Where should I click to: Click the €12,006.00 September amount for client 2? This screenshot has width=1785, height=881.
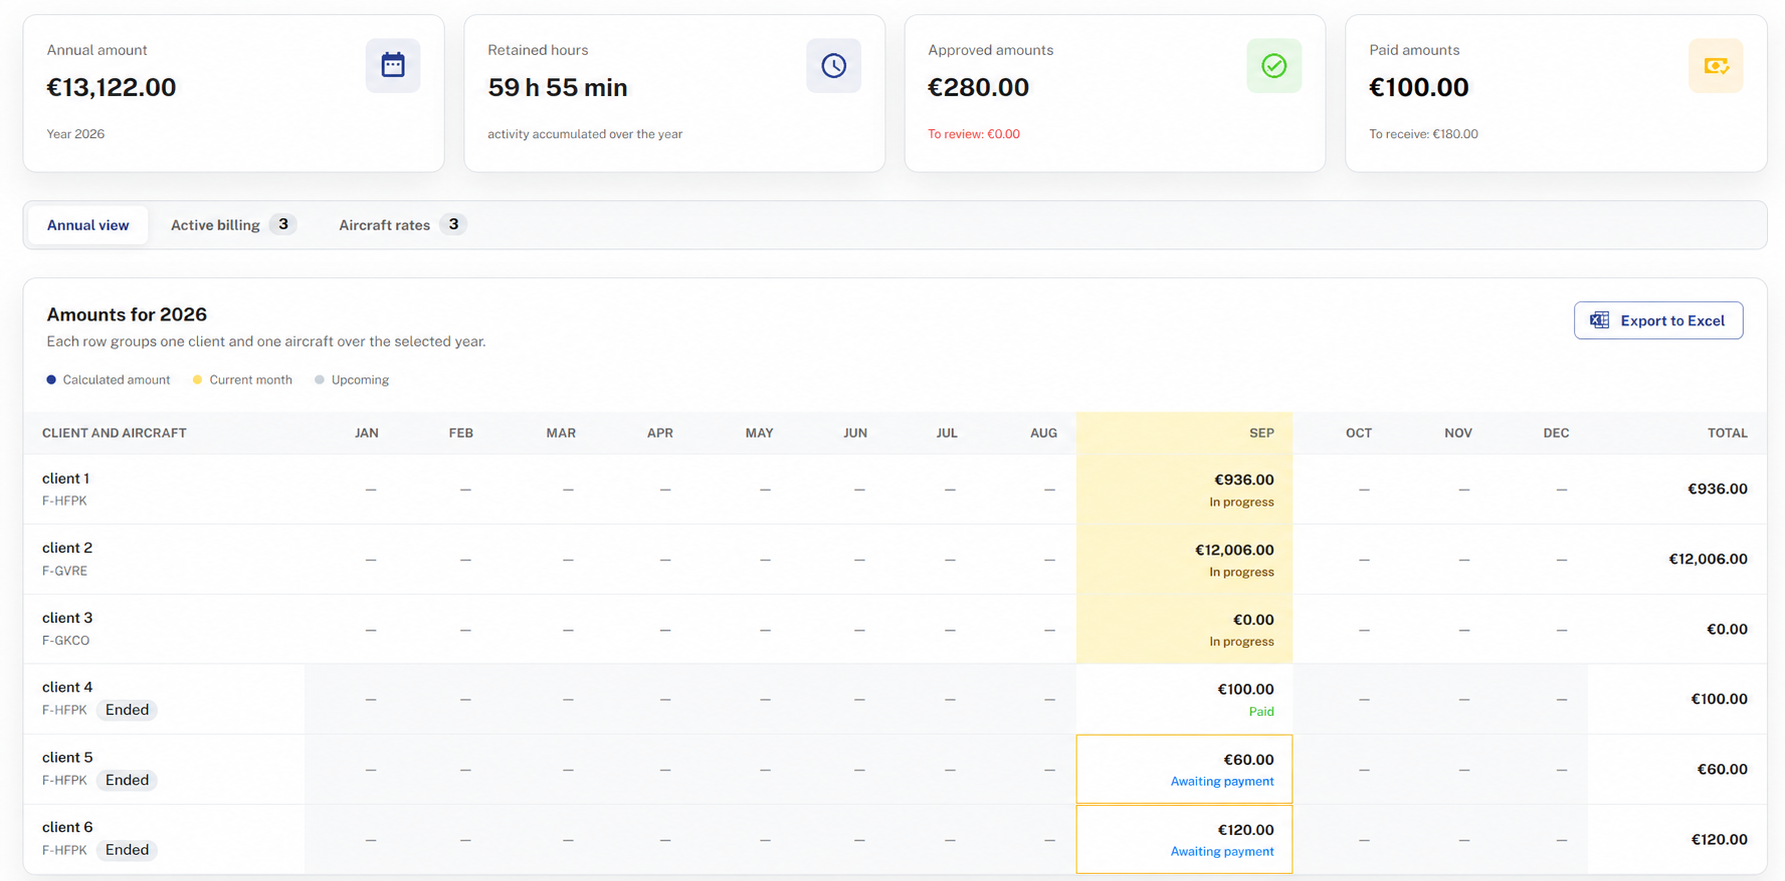click(1234, 550)
